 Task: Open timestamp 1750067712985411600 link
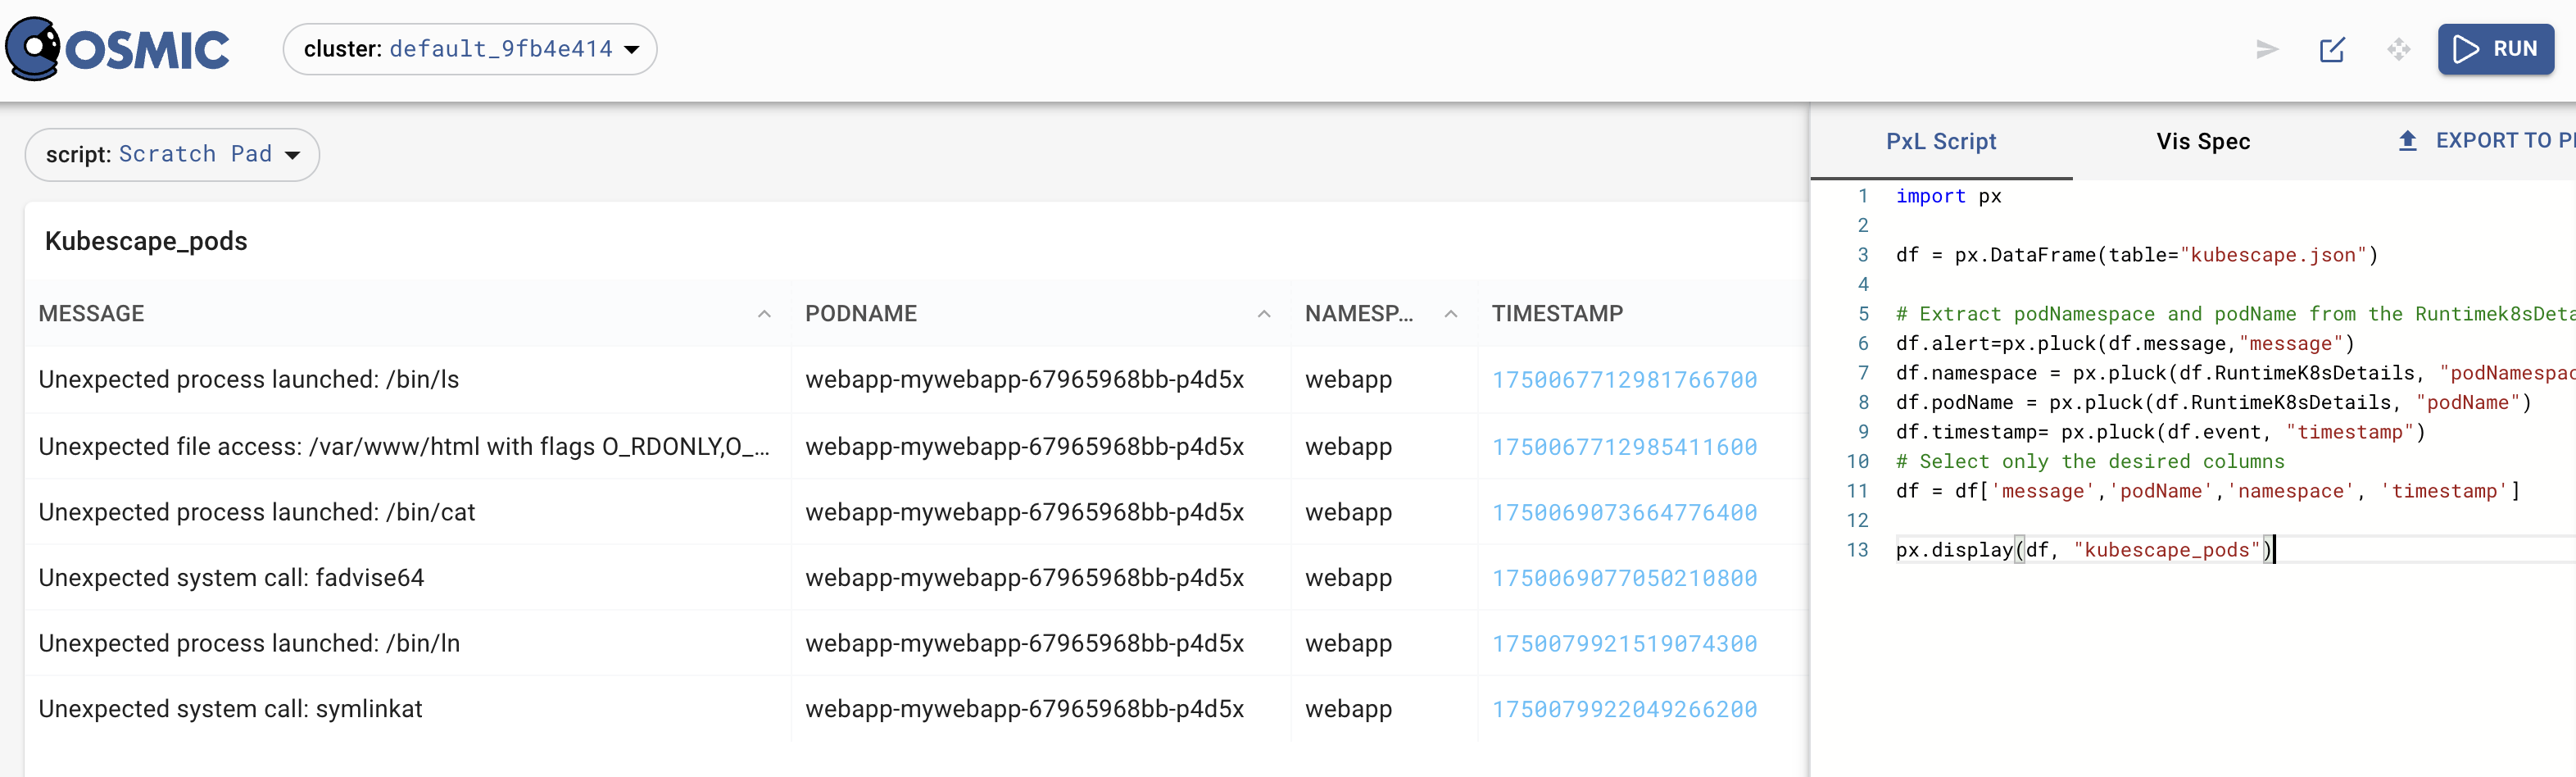[1624, 447]
